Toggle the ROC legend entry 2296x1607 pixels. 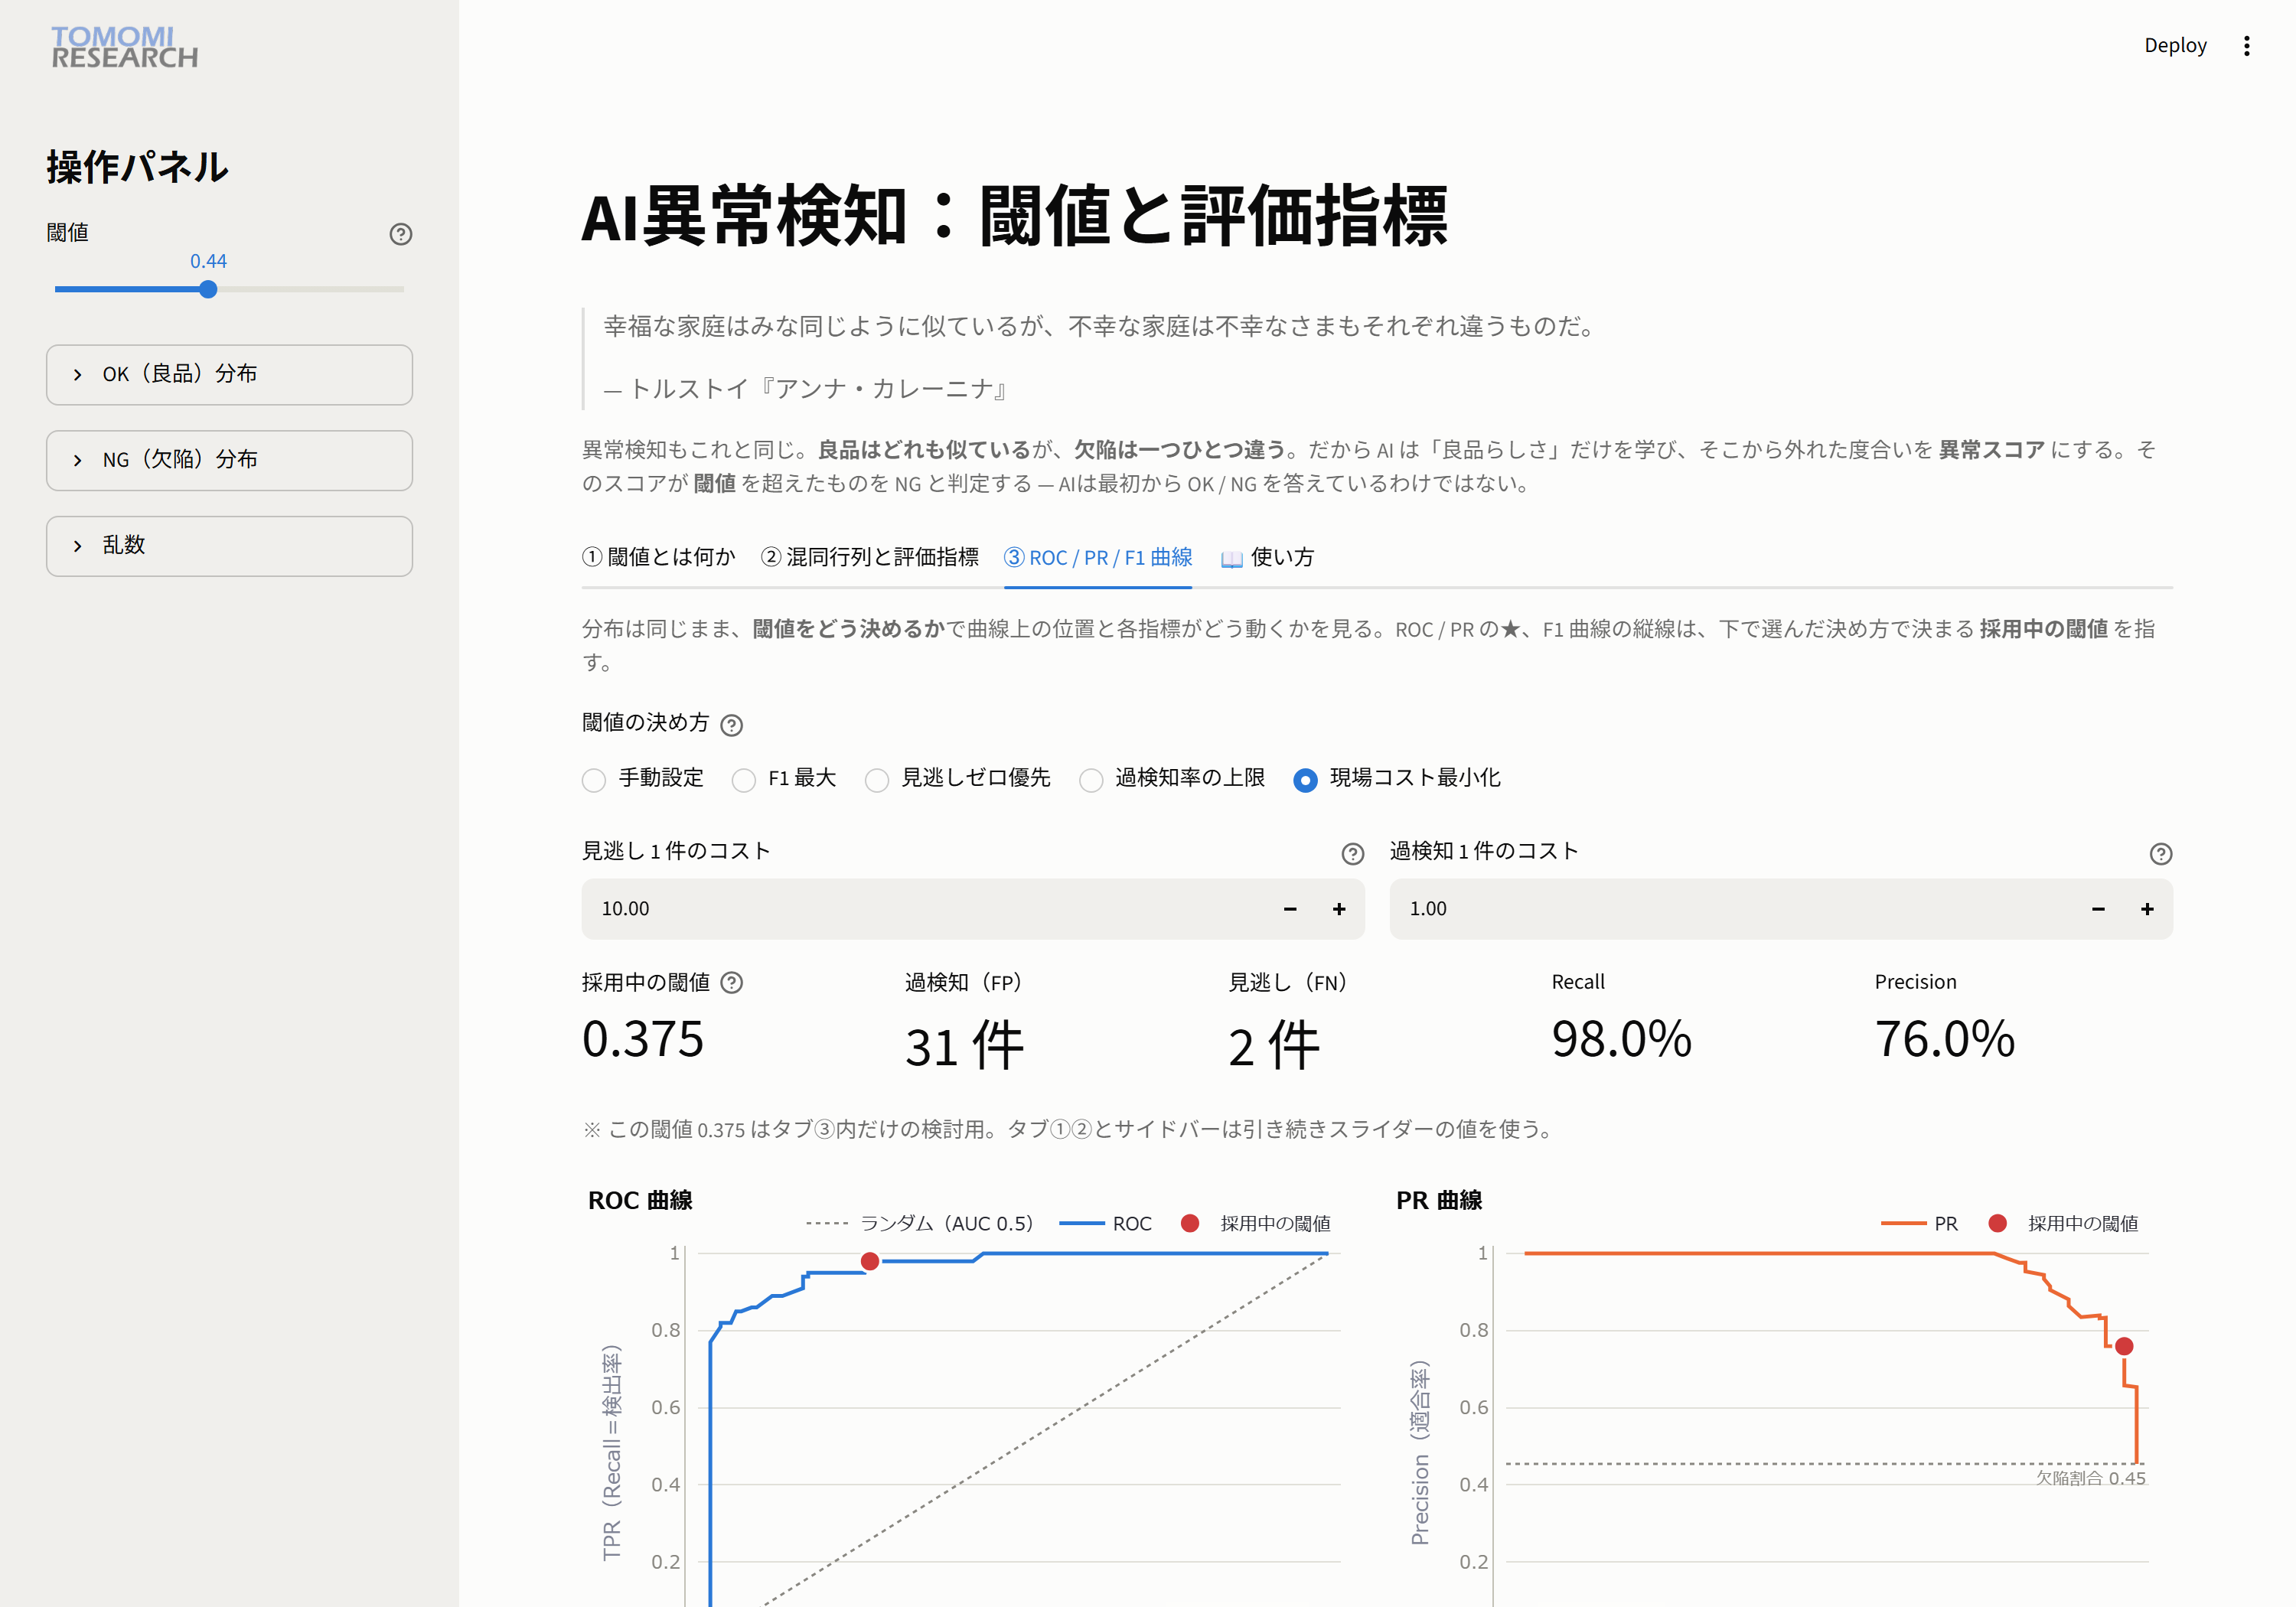1106,1224
